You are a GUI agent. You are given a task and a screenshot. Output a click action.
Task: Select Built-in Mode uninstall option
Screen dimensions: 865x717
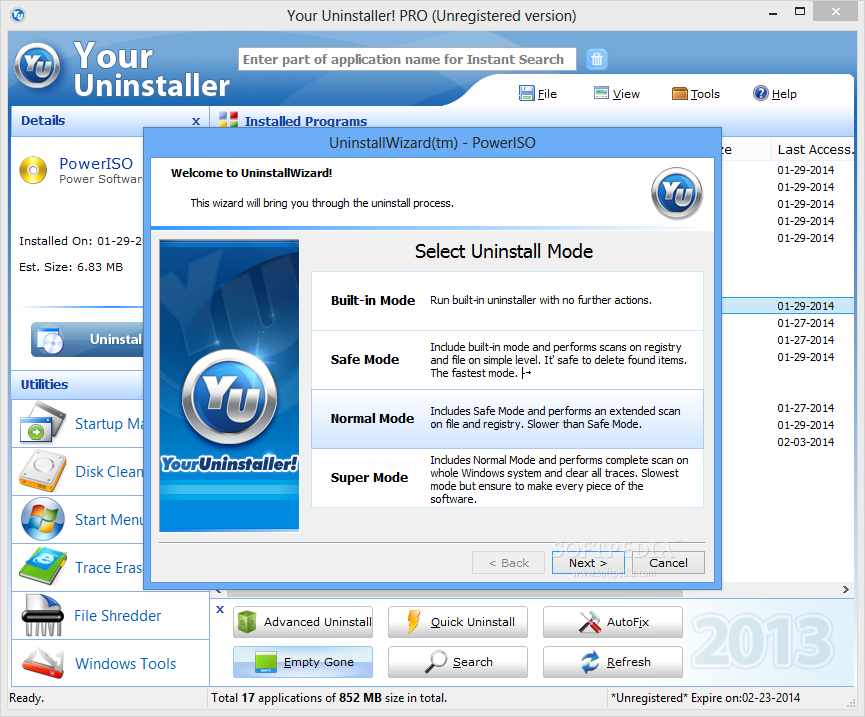tap(508, 301)
